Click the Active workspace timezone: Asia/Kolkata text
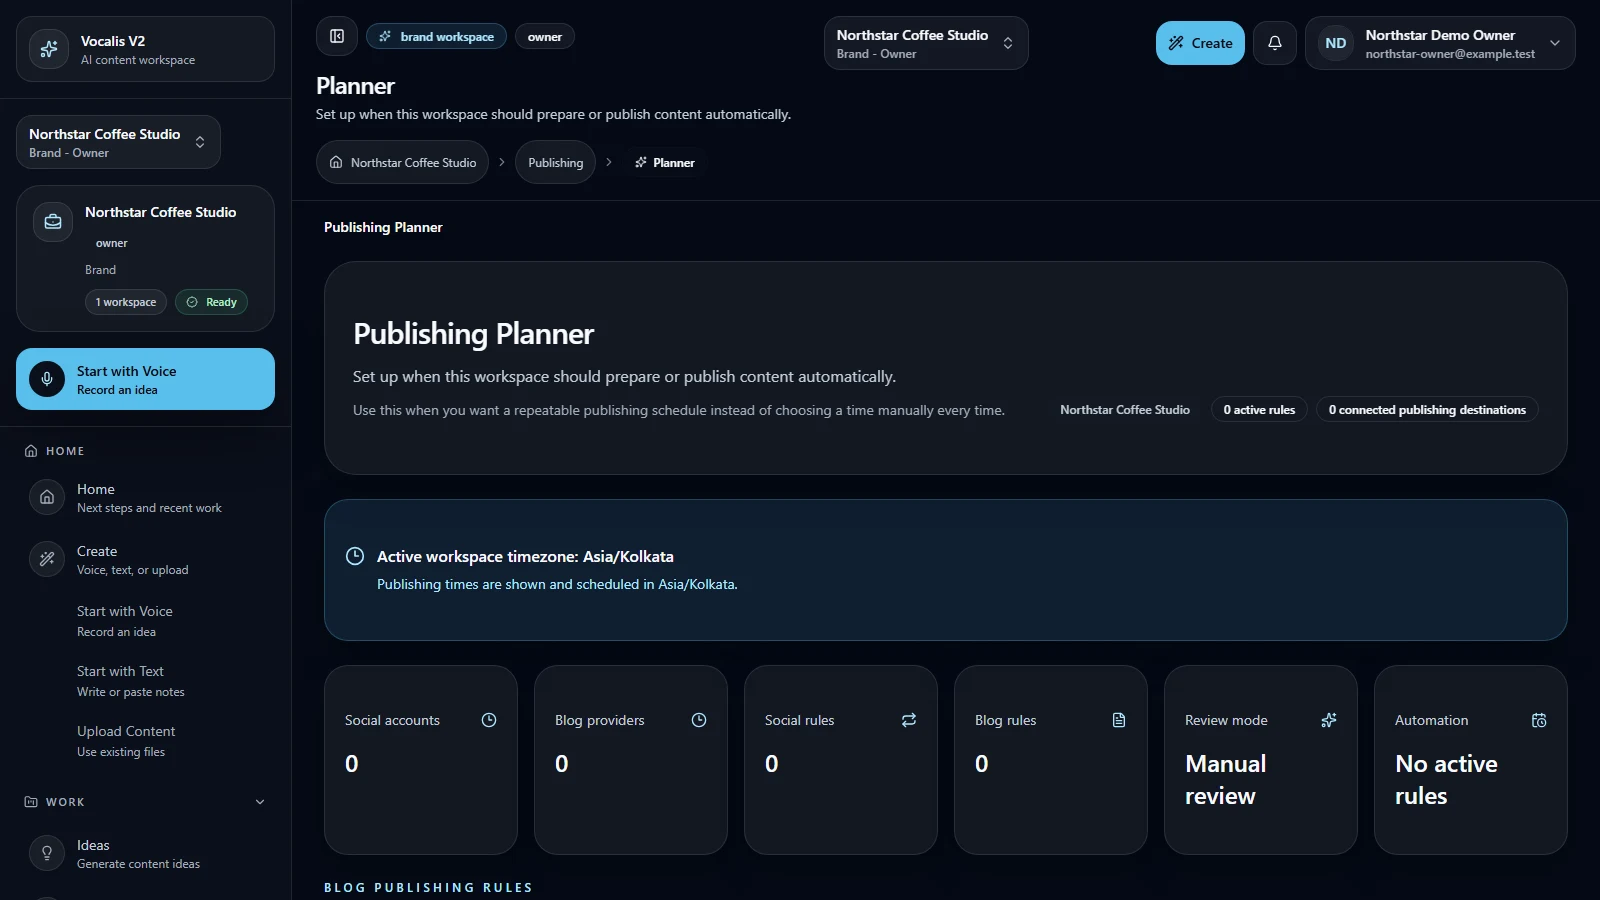 (525, 557)
